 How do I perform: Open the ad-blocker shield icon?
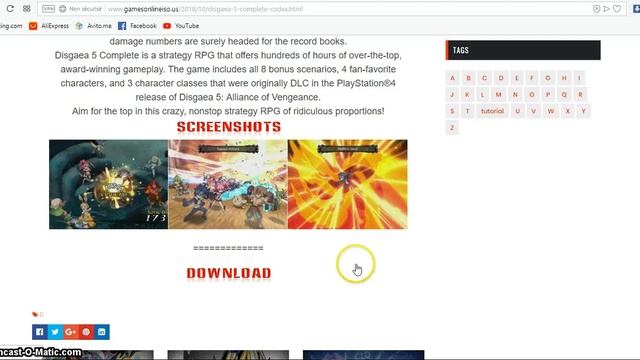596,9
